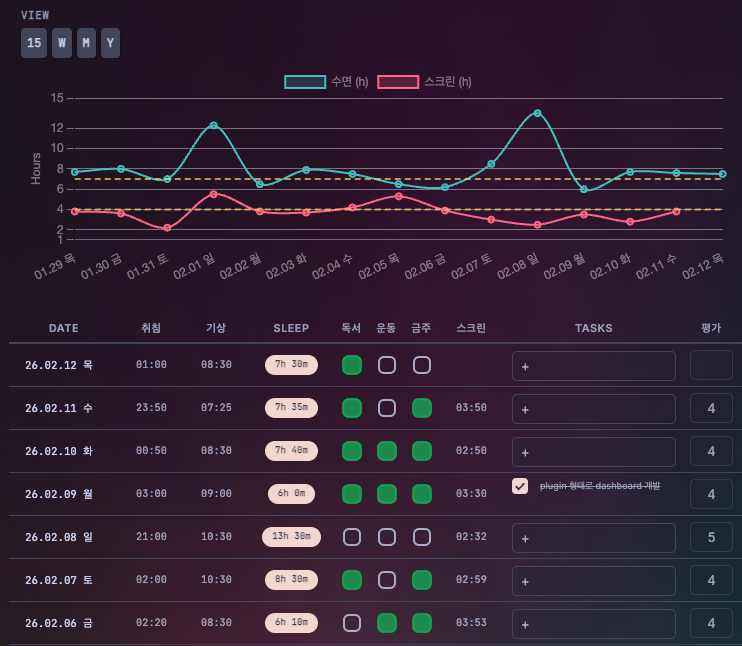Click the TASKS column header
This screenshot has width=742, height=646.
point(594,328)
